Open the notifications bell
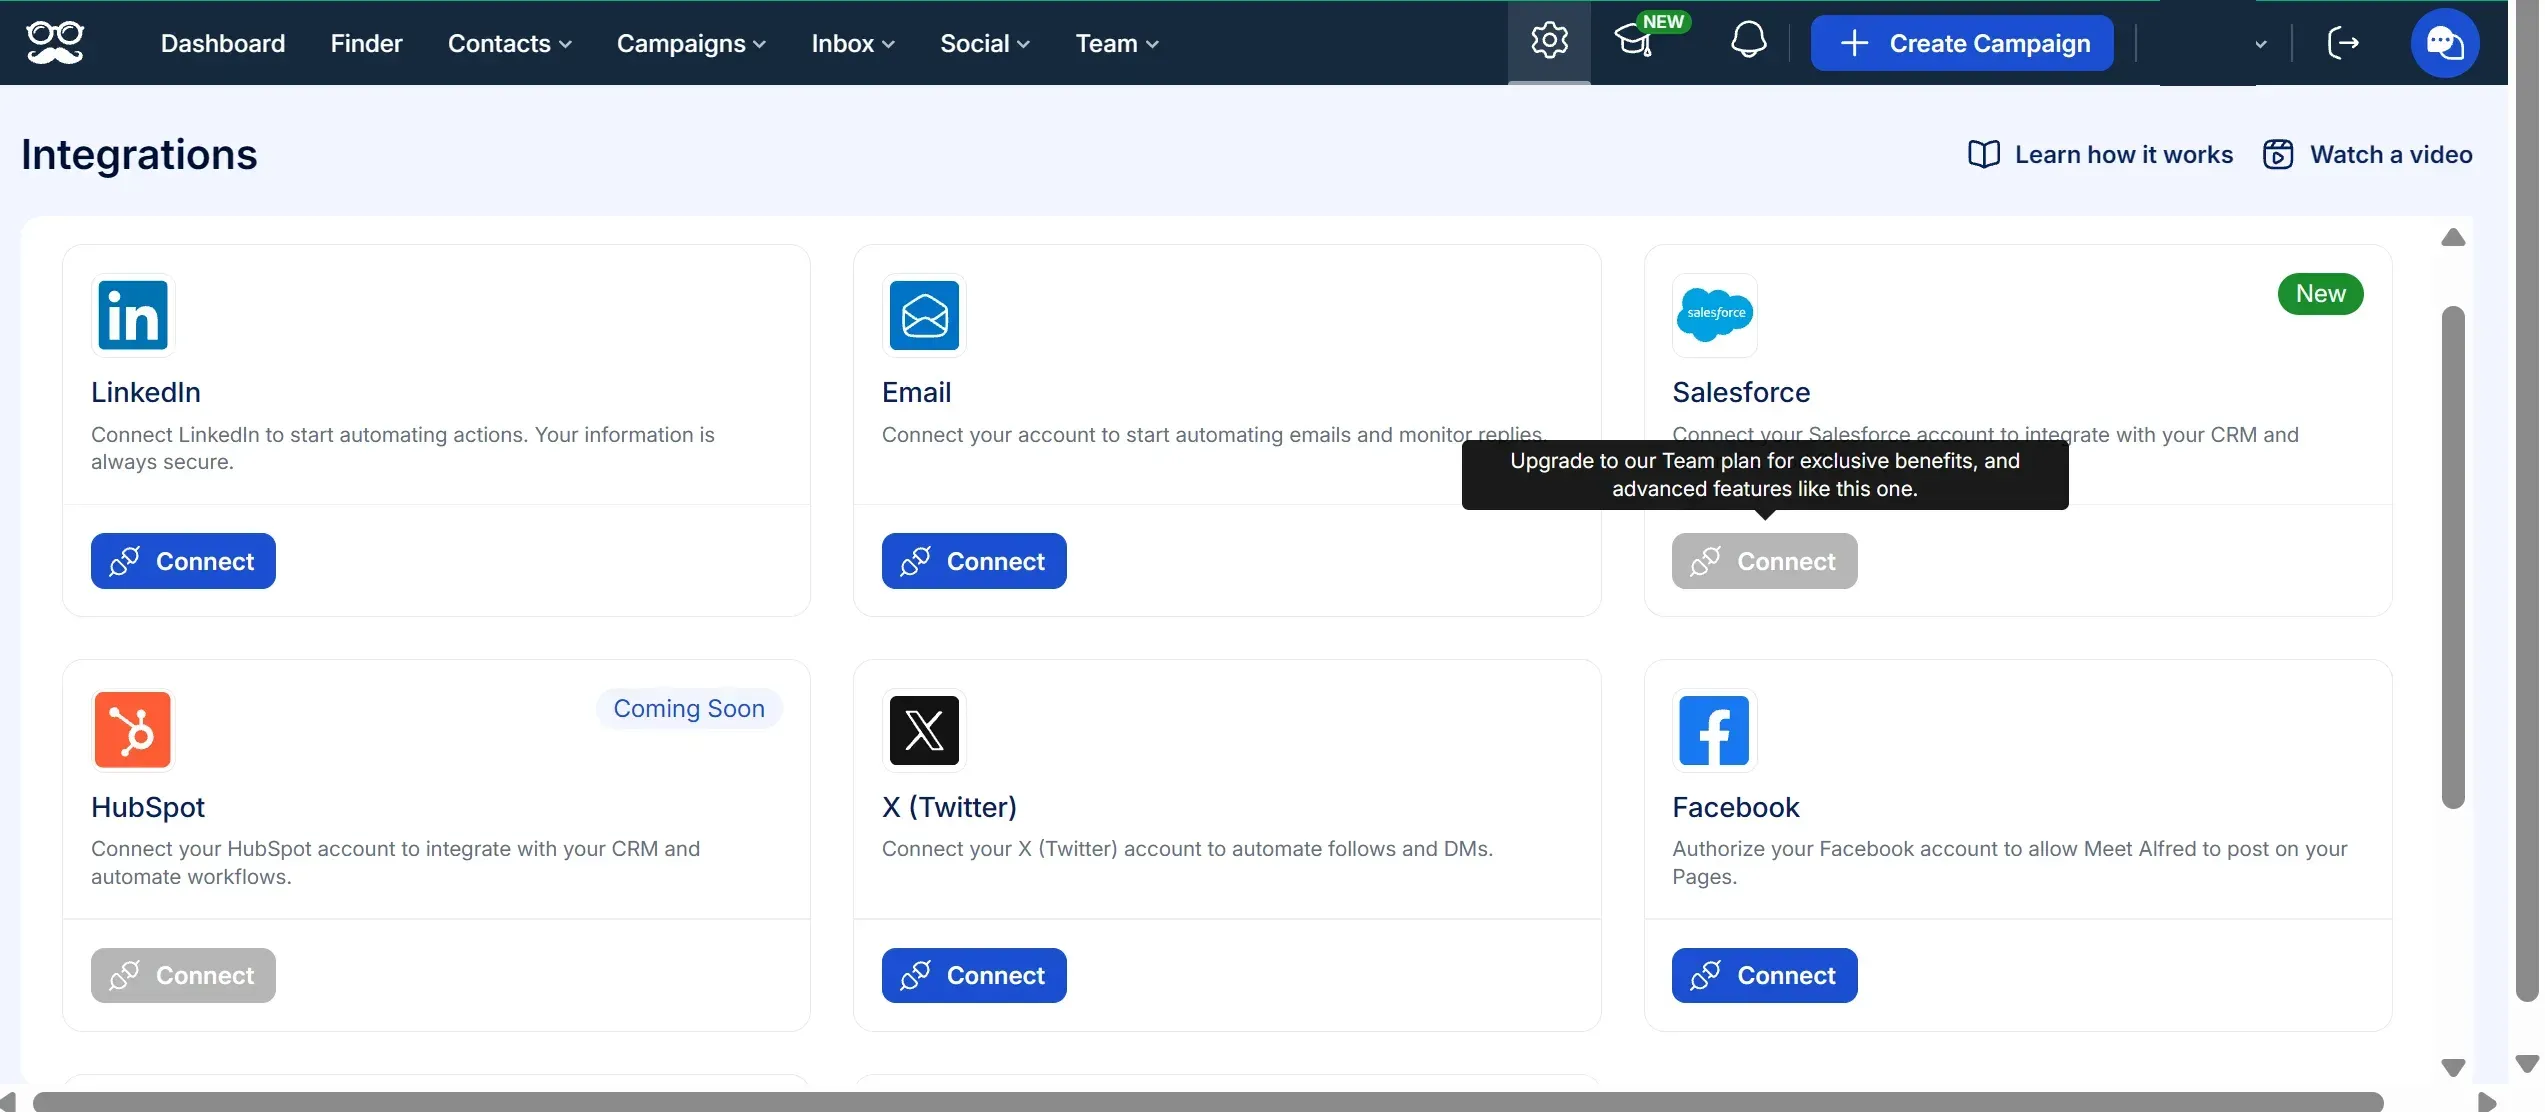This screenshot has width=2545, height=1112. coord(1748,42)
